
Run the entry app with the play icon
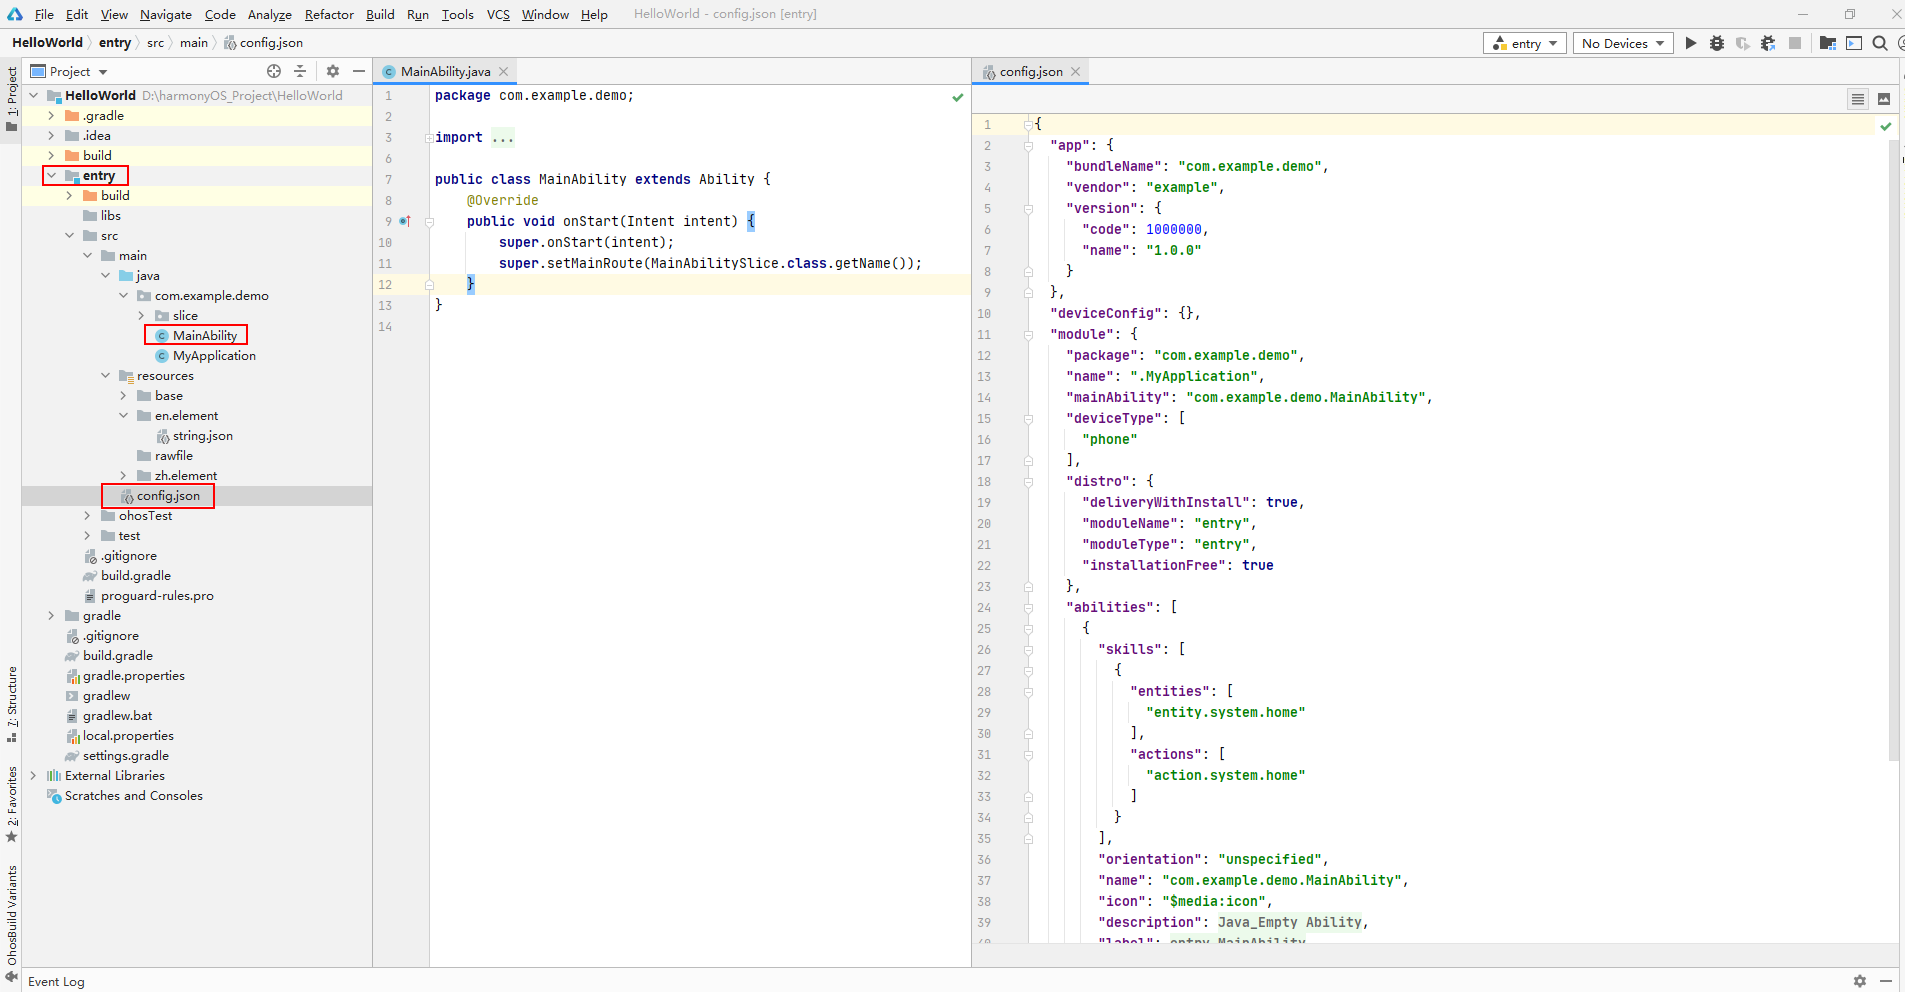pos(1690,43)
